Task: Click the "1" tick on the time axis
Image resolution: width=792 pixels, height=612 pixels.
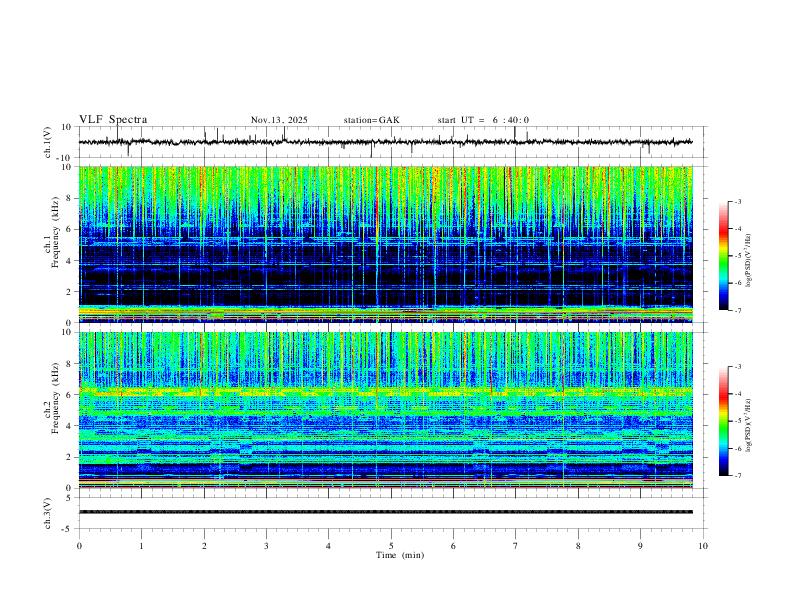Action: 141,546
